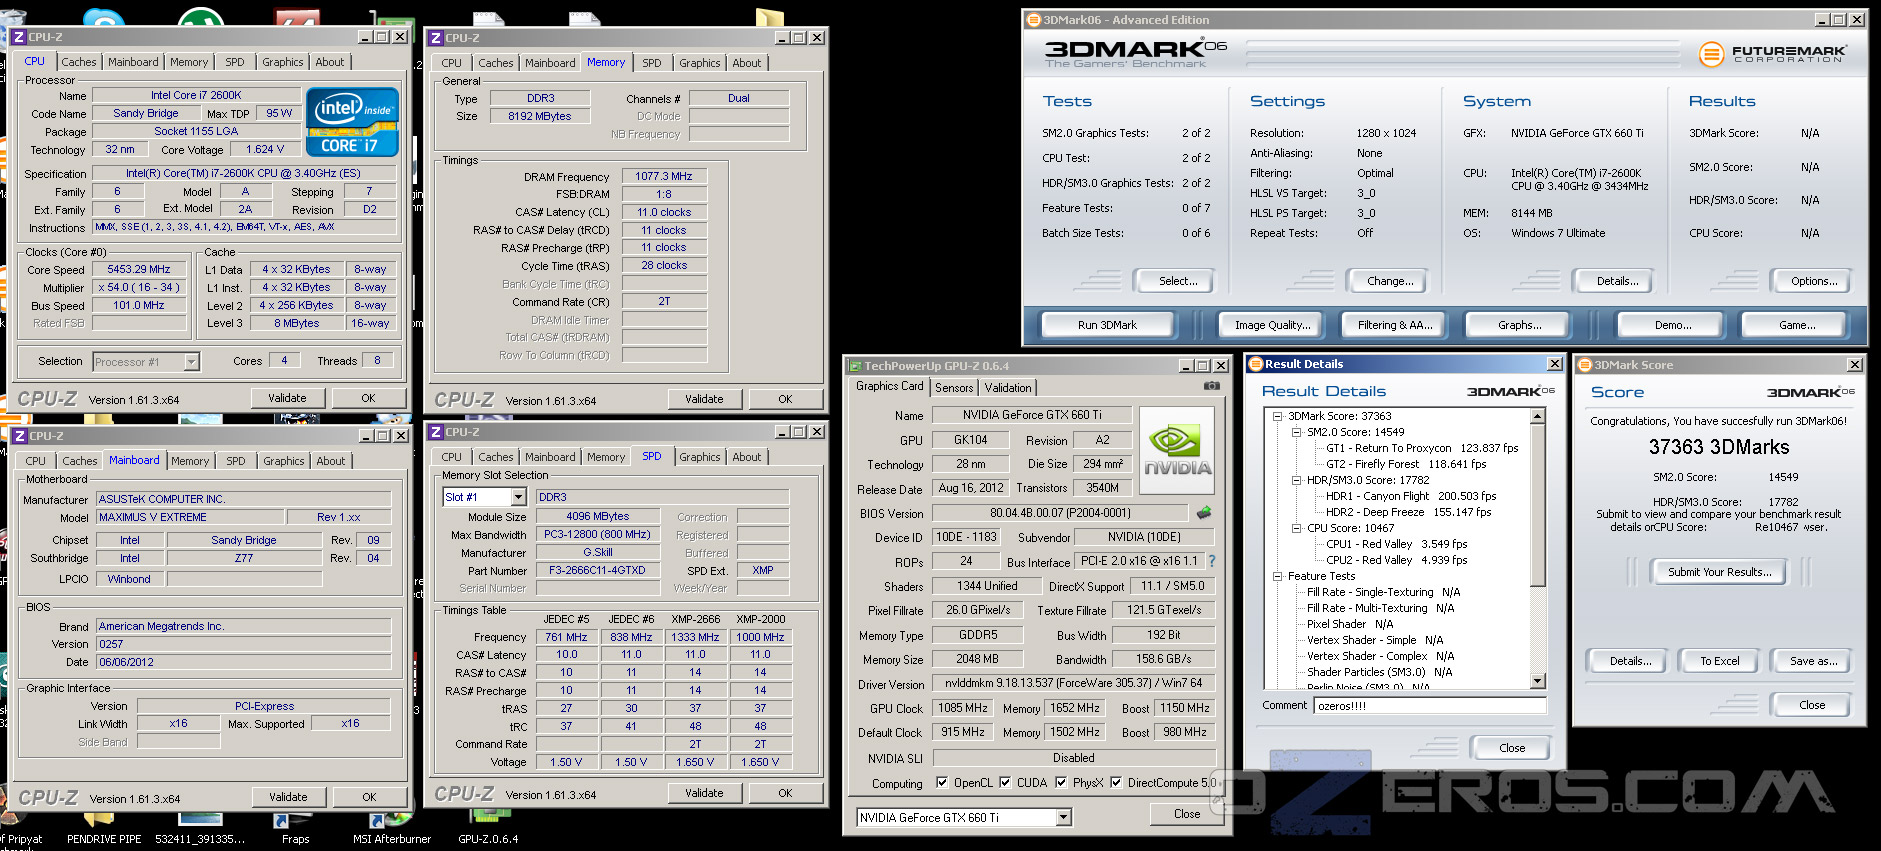Click Result Details scrollbar up arrow
Screen dimensions: 1881x851
click(1538, 416)
